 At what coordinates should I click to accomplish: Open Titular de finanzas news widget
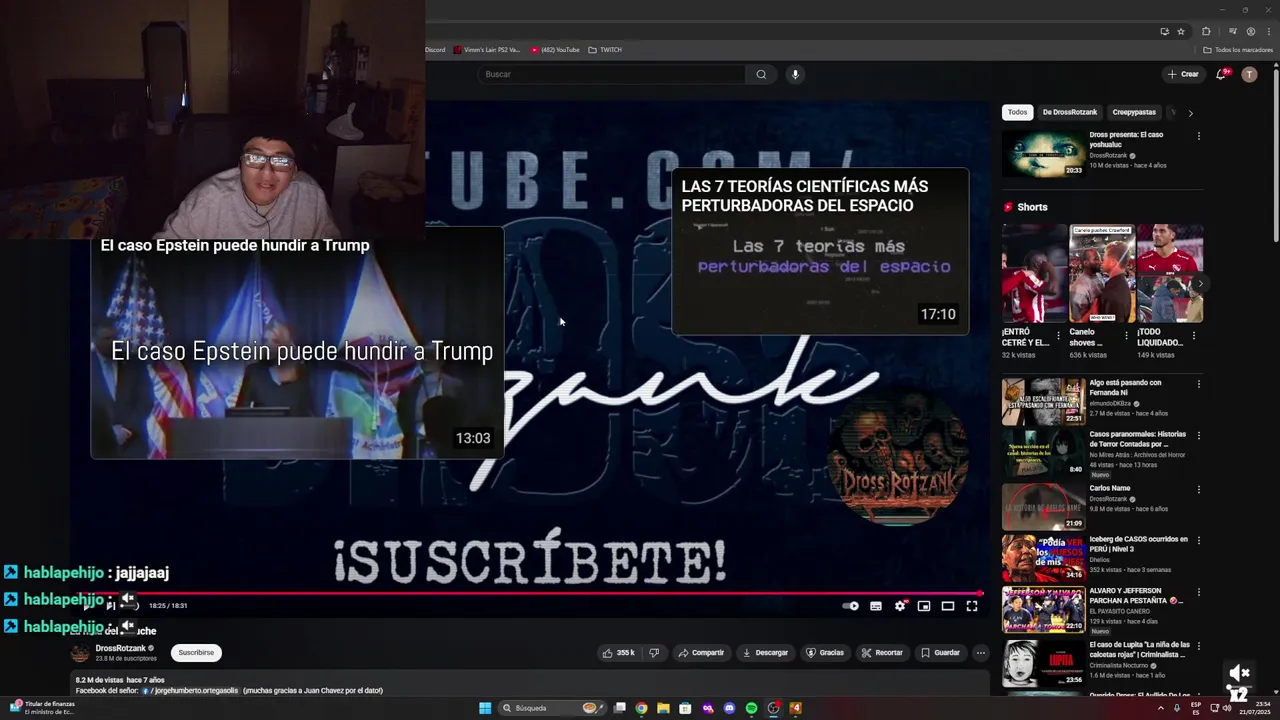pos(42,708)
